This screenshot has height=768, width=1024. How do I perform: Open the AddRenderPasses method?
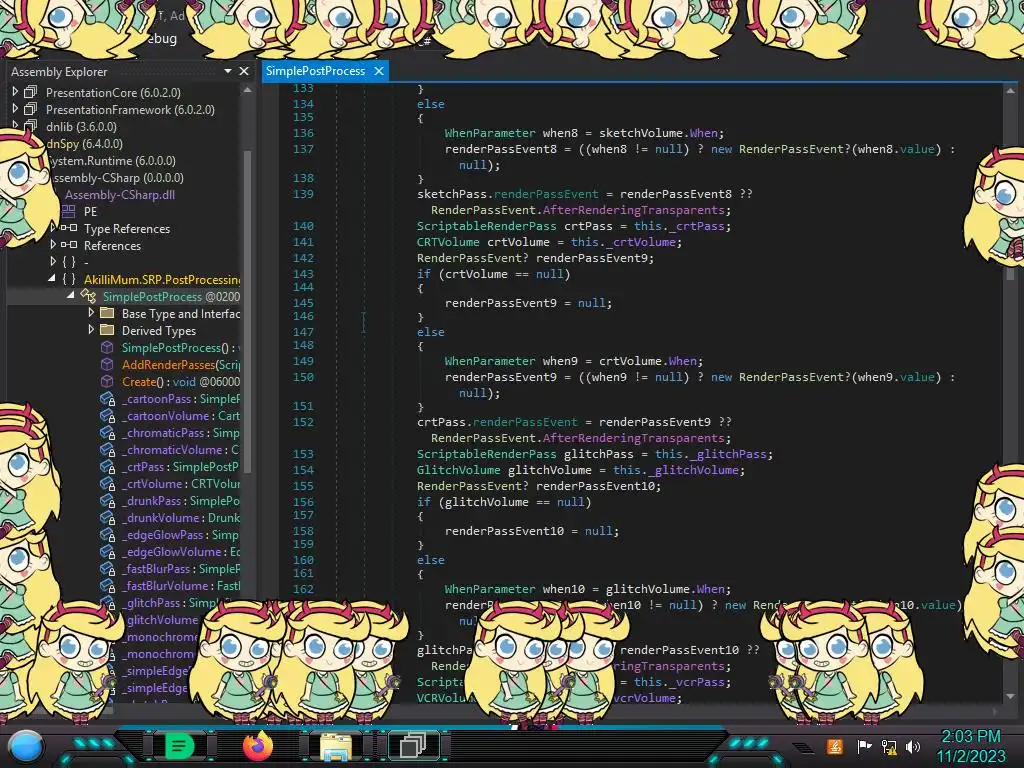click(181, 364)
